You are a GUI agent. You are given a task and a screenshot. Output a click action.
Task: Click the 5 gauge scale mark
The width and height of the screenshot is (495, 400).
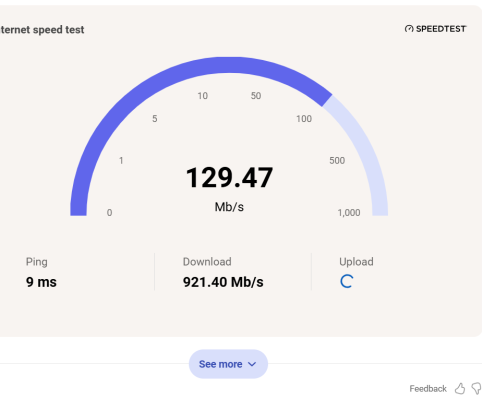click(x=155, y=119)
